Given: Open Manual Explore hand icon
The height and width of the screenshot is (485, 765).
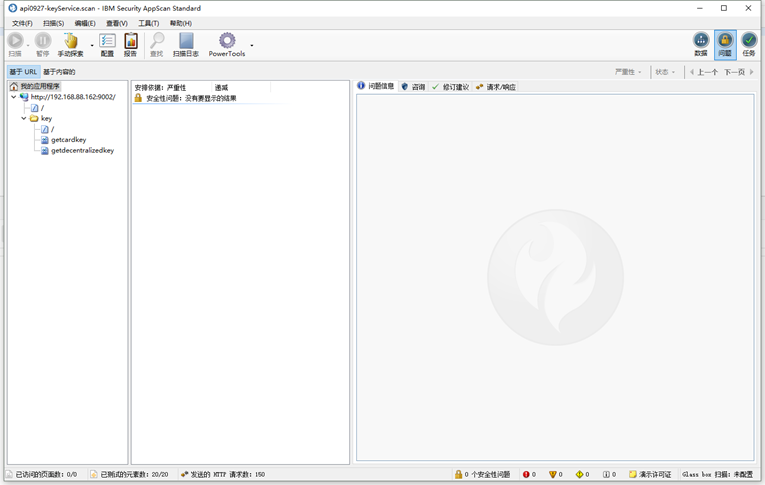Looking at the screenshot, I should [x=71, y=44].
